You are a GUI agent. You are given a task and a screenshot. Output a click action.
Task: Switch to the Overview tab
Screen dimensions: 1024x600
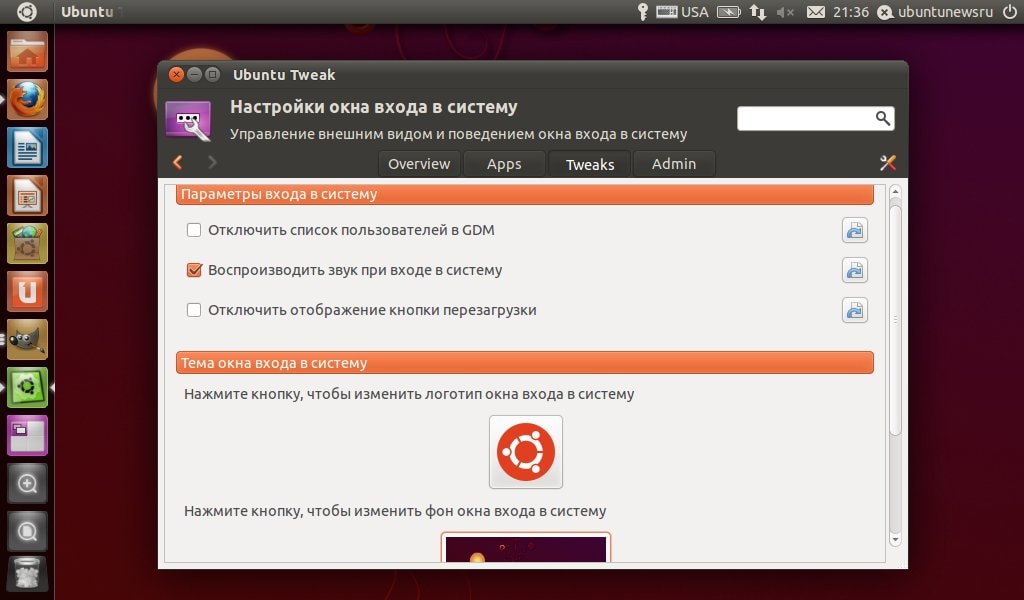pos(419,164)
